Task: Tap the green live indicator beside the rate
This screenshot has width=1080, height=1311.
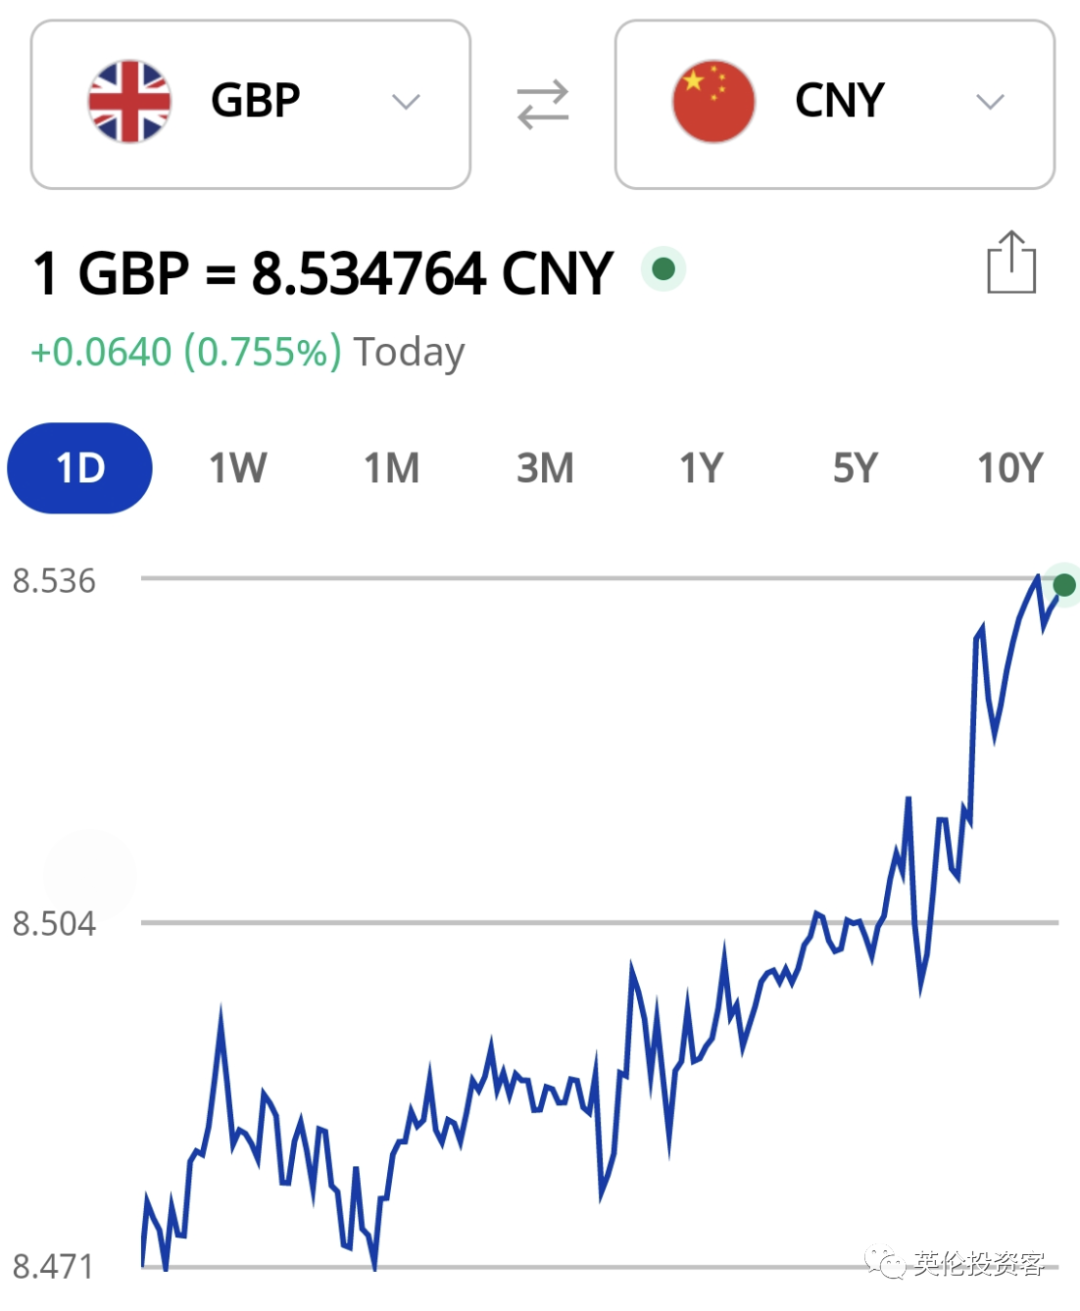Action: [x=663, y=269]
